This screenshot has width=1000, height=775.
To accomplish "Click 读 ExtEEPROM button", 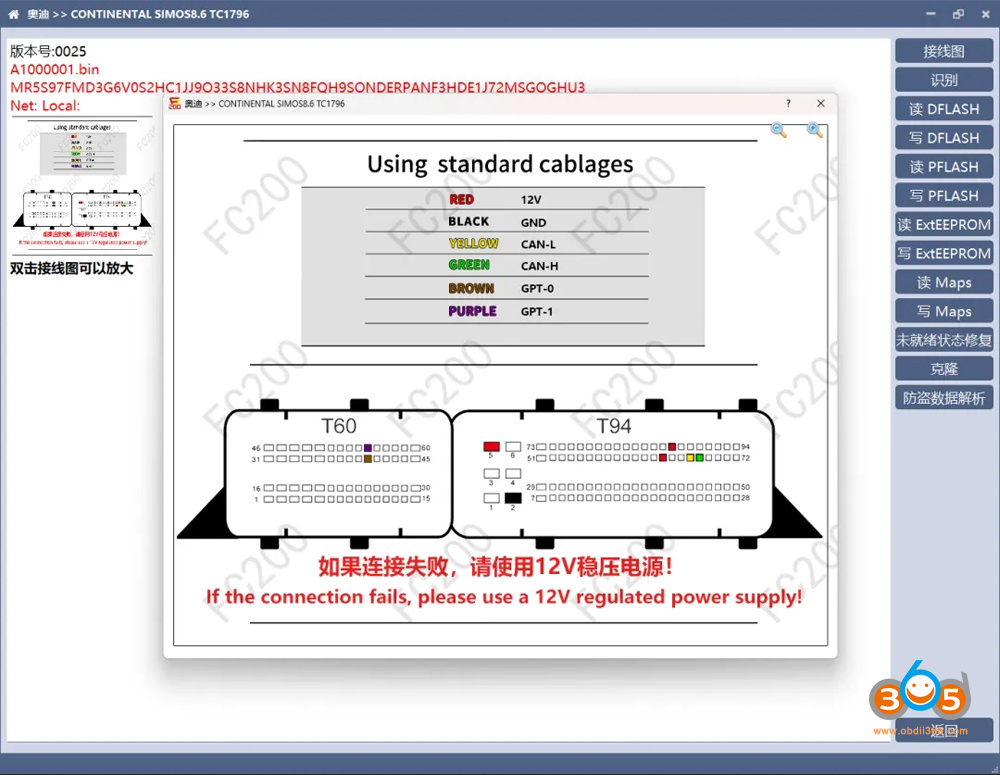I will click(943, 225).
